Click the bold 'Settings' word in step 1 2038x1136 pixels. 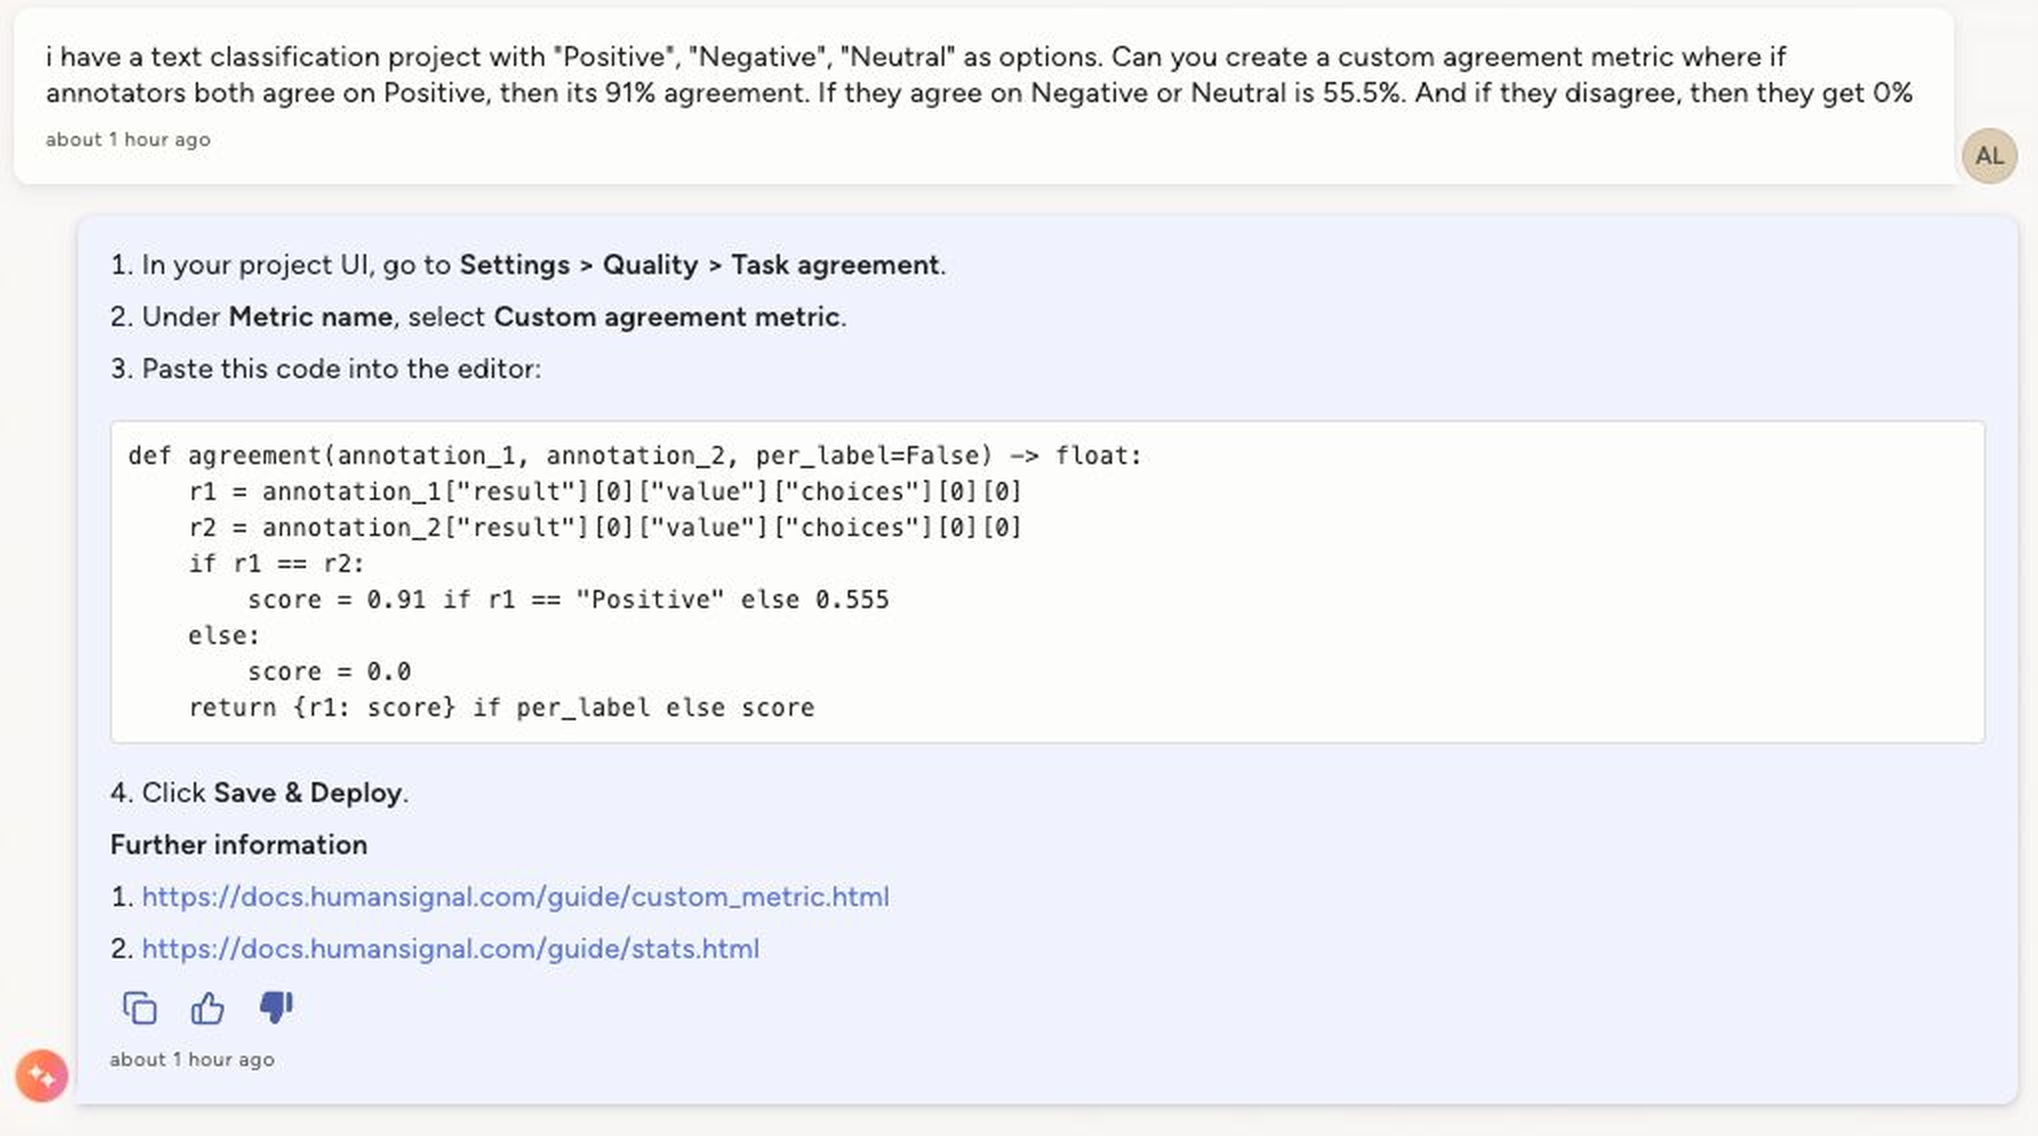[514, 264]
